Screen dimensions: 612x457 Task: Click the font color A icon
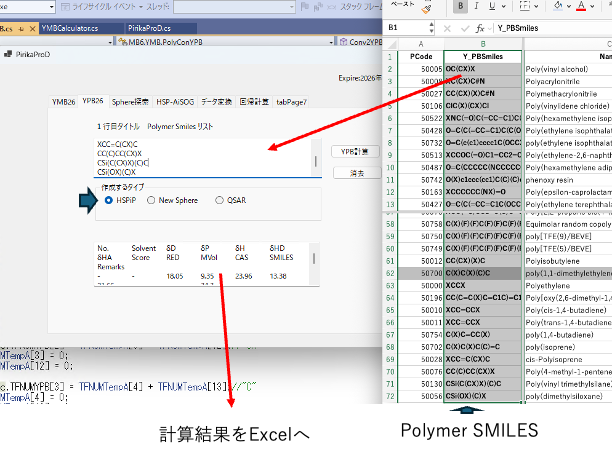581,7
